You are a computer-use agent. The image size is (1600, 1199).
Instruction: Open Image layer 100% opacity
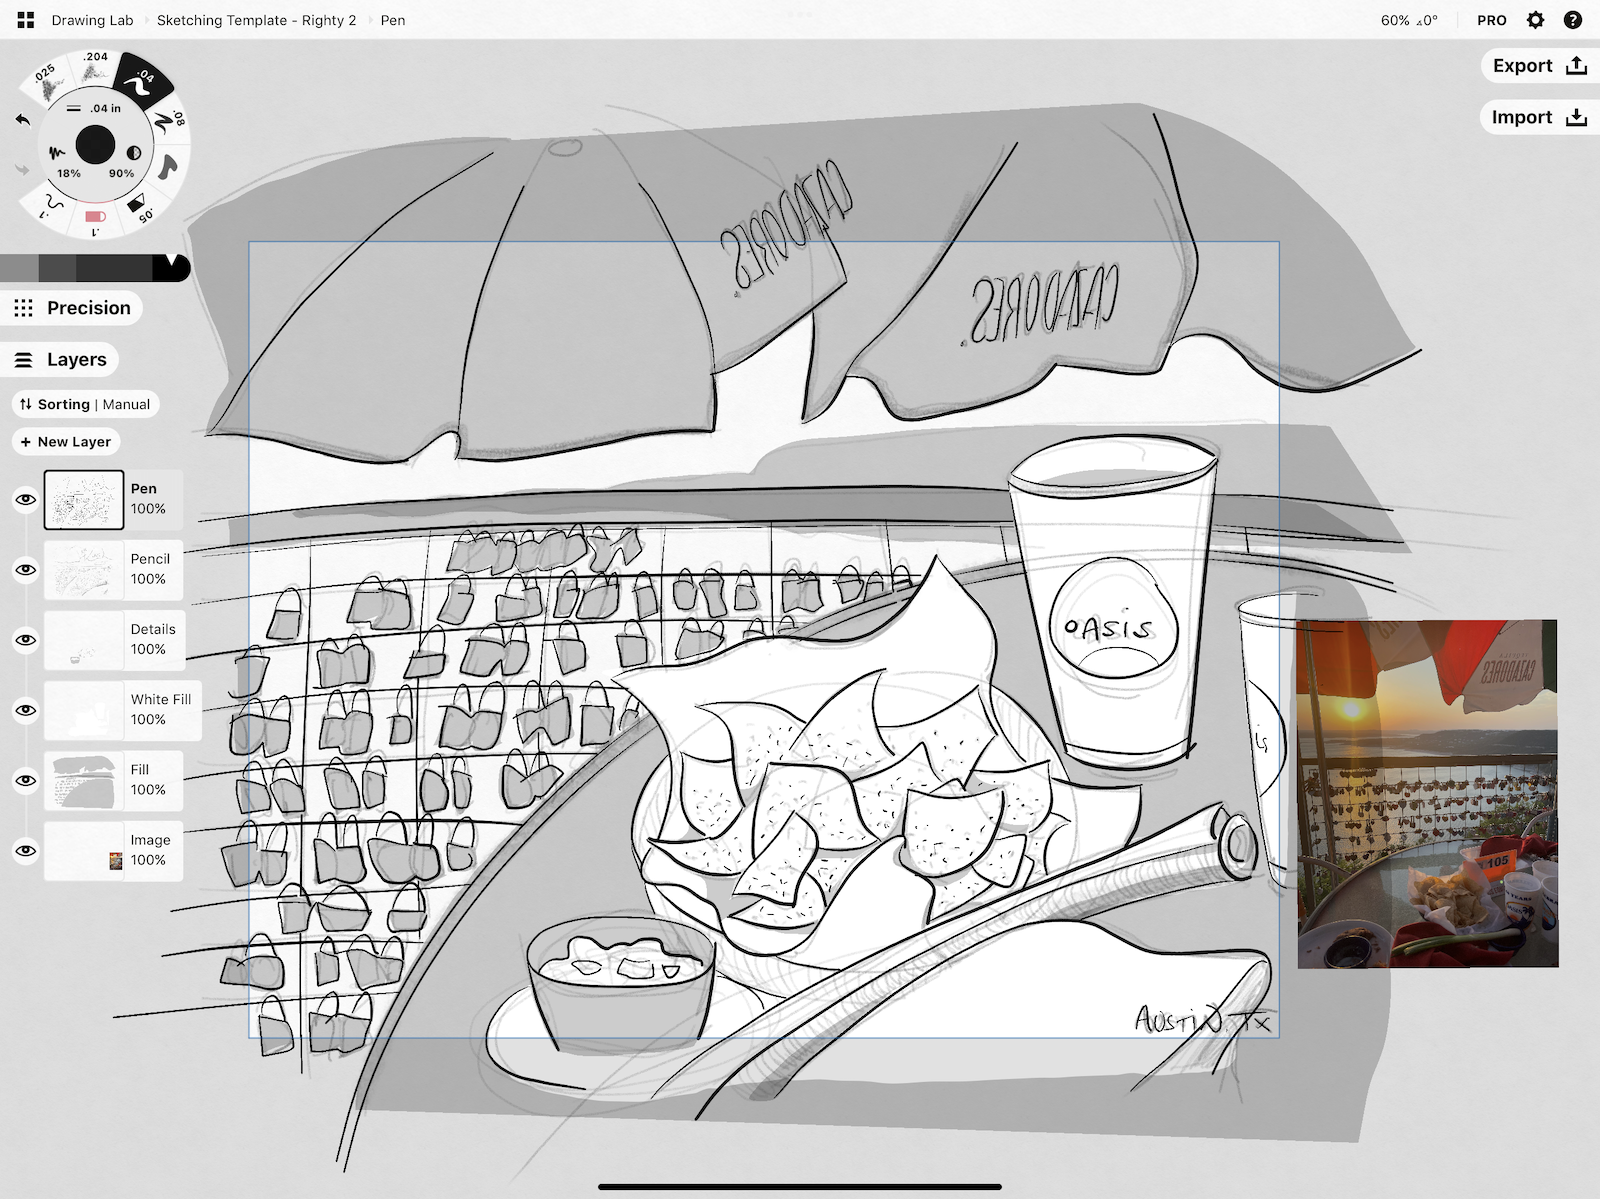click(x=148, y=860)
